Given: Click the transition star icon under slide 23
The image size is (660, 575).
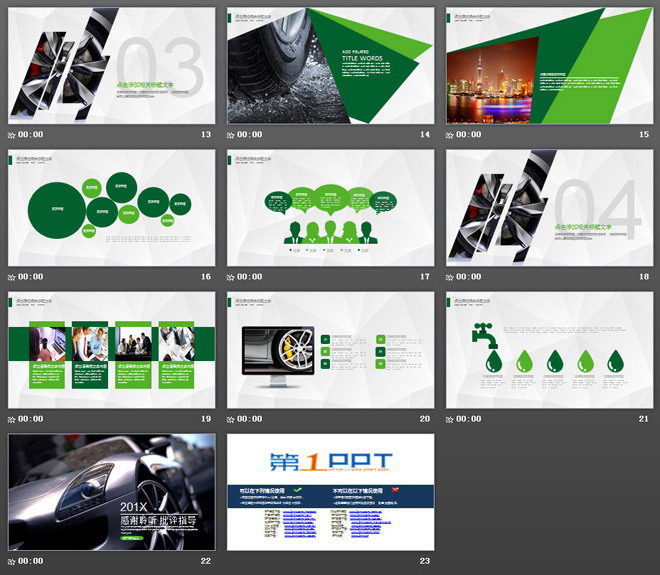Looking at the screenshot, I should (231, 561).
